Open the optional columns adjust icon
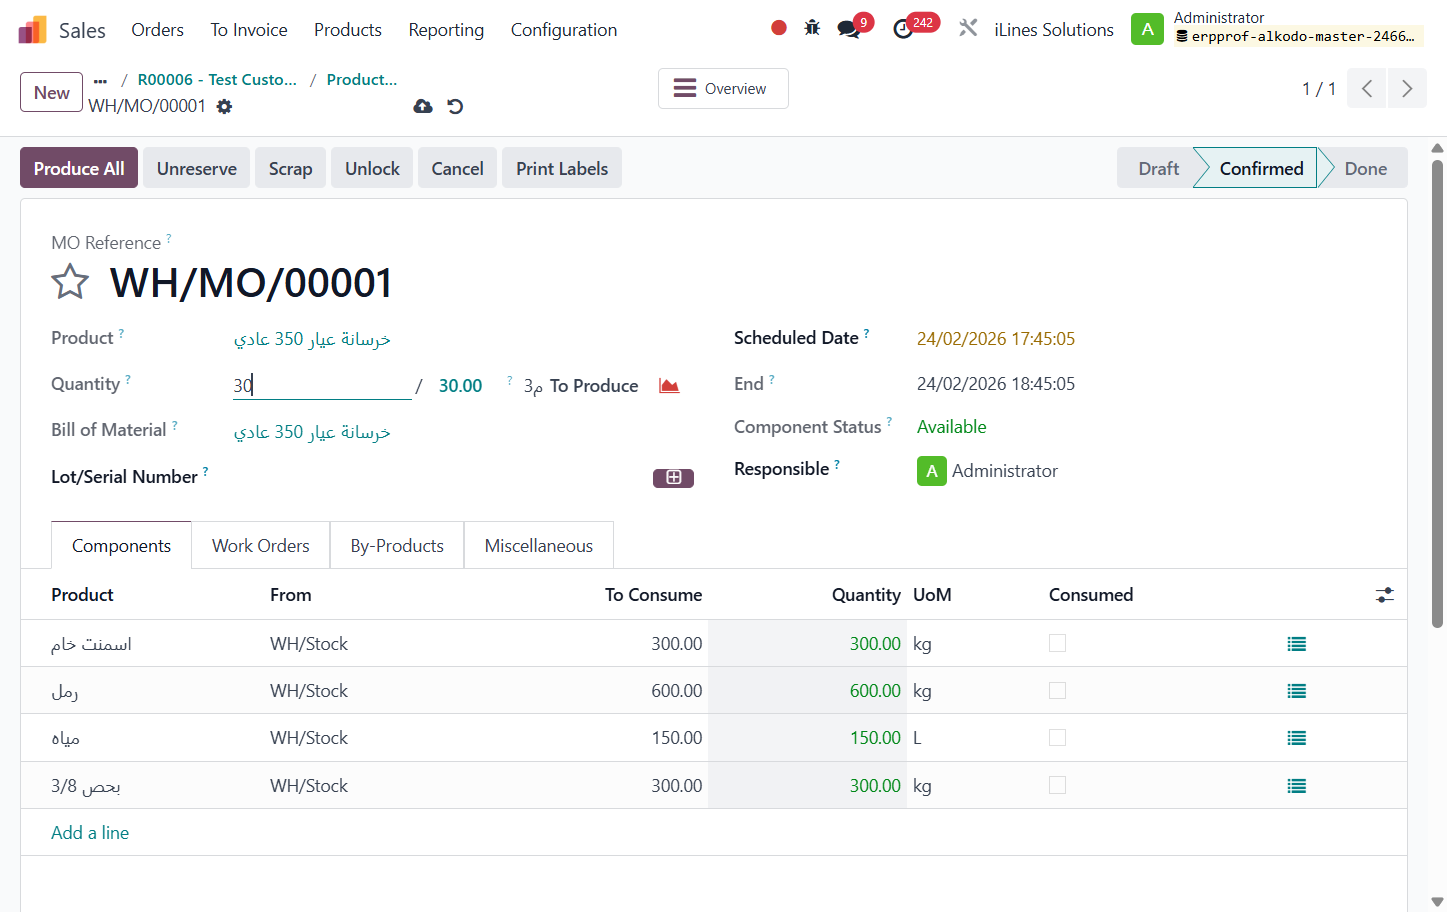Image resolution: width=1447 pixels, height=912 pixels. tap(1385, 595)
